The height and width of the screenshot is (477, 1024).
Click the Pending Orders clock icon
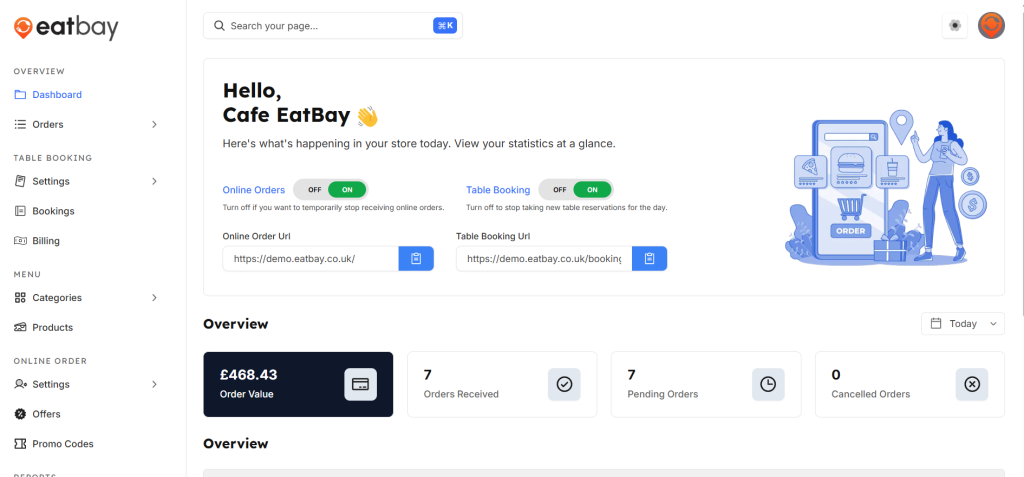pyautogui.click(x=767, y=384)
